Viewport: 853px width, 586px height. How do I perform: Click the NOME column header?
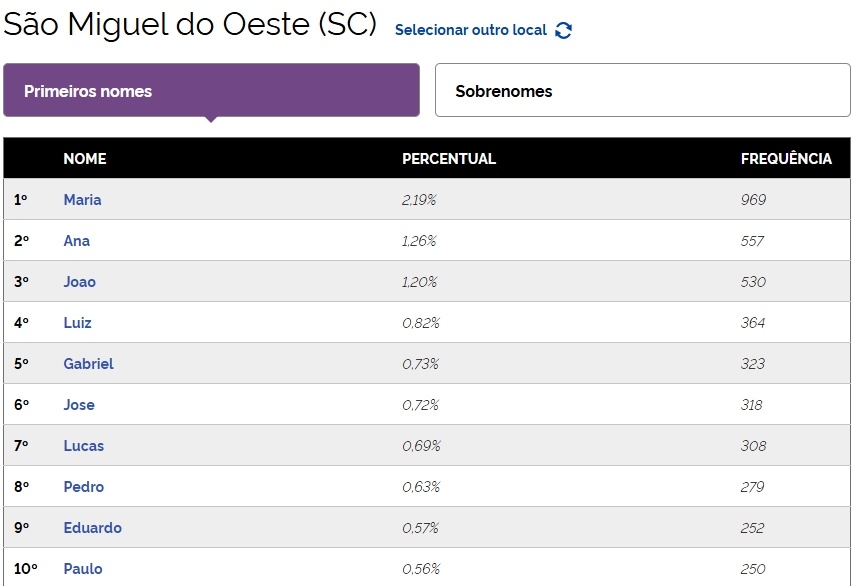[84, 159]
